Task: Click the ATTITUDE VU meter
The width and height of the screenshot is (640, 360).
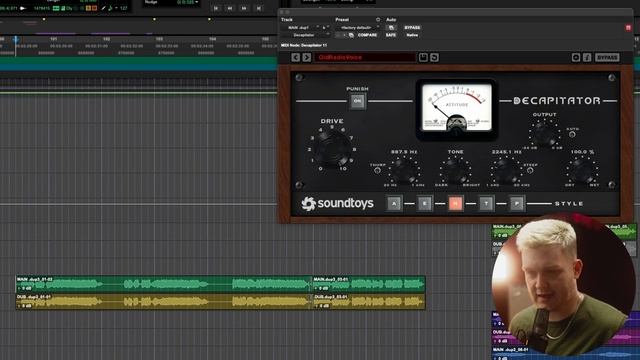Action: (456, 108)
